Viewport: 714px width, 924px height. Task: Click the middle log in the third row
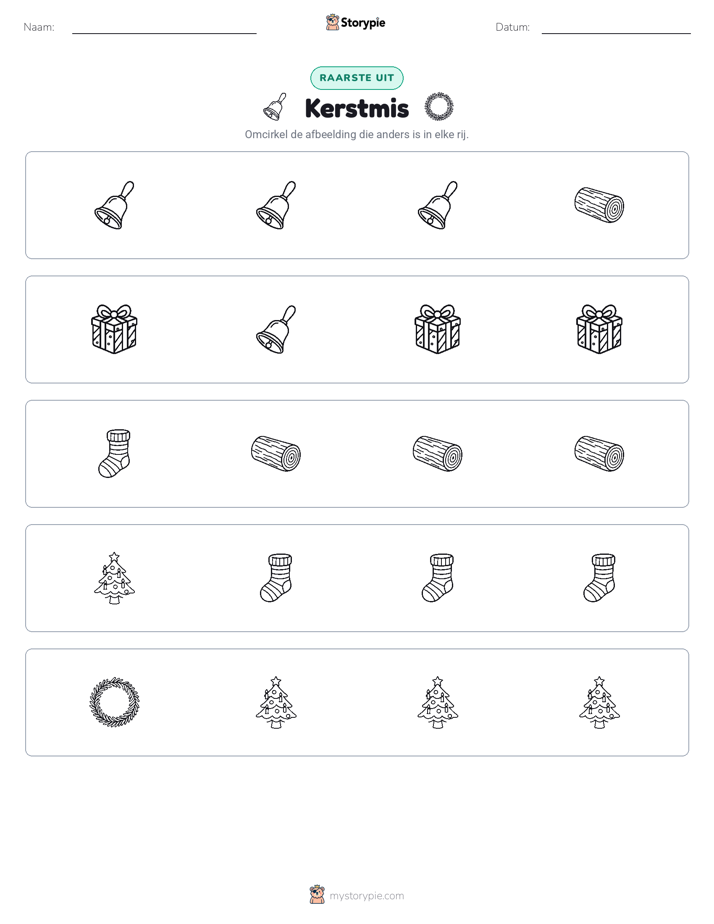pyautogui.click(x=437, y=454)
